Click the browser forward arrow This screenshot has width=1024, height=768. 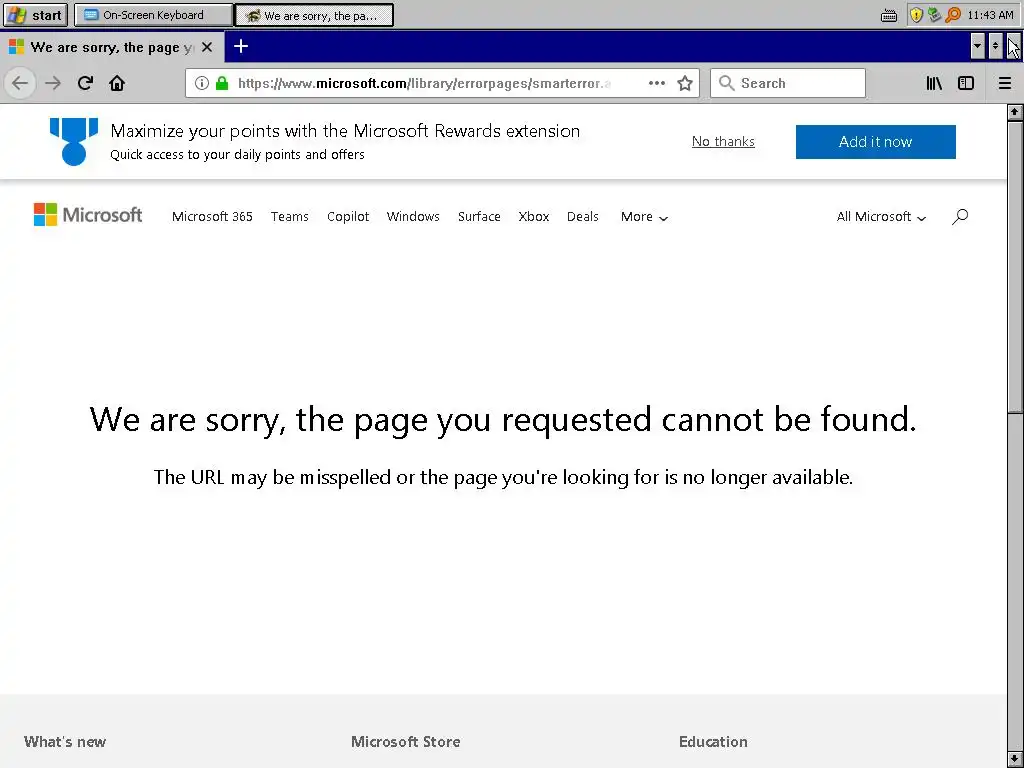click(x=53, y=83)
